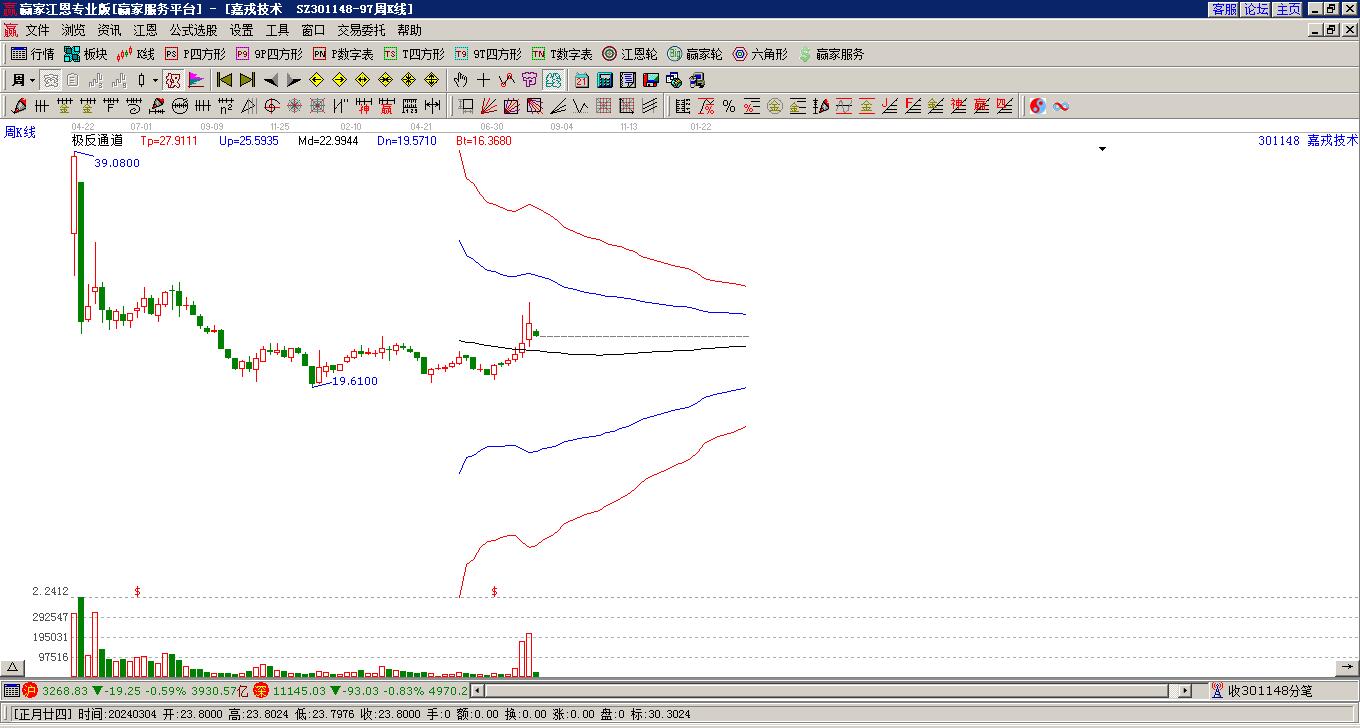Open the 设置 menu
Viewport: 1360px width, 728px height.
click(241, 30)
